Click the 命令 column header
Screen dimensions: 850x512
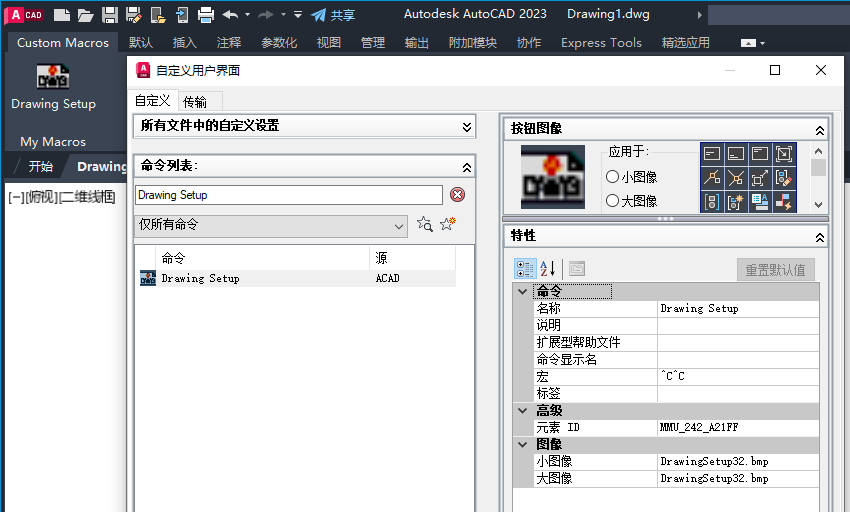[262, 258]
